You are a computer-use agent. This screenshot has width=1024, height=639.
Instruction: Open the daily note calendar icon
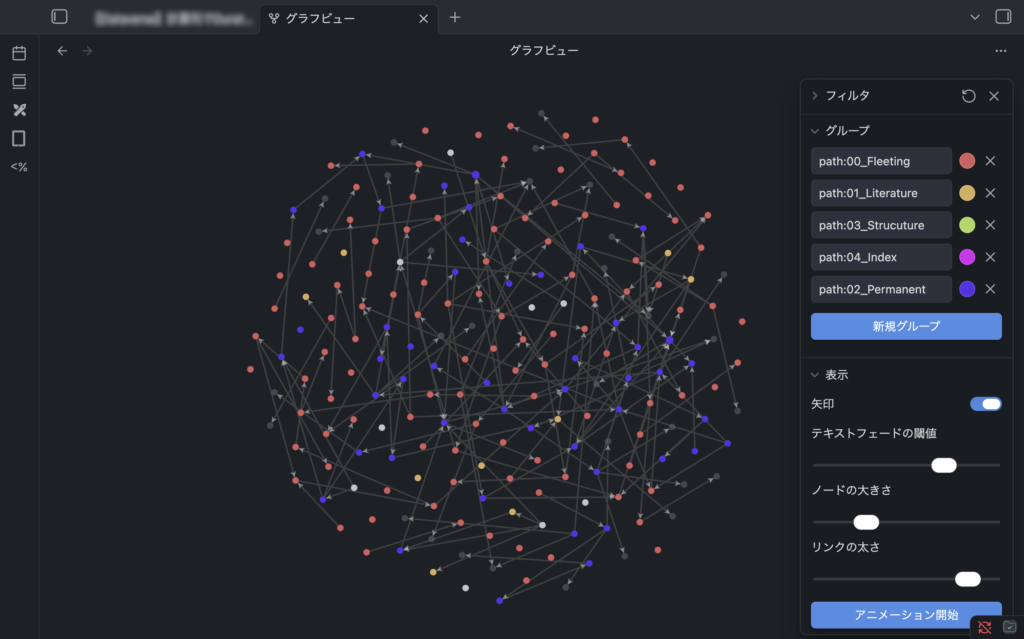19,53
